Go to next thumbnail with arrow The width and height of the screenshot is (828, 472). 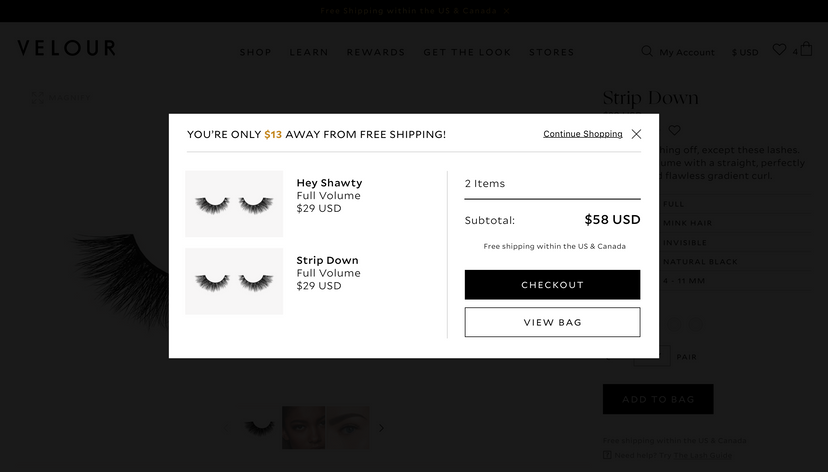(x=381, y=428)
